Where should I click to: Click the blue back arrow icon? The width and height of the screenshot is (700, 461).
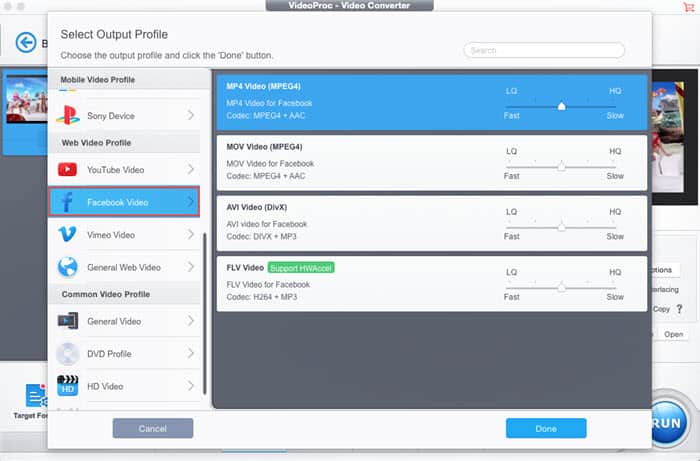[x=26, y=43]
